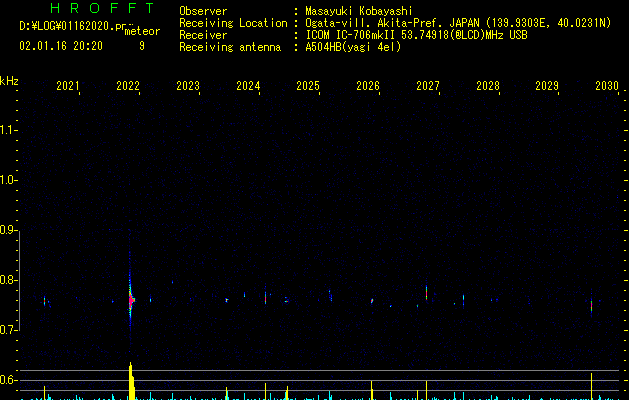
Task: Click the 0.7 kHz frequency label
Action: click(x=9, y=330)
